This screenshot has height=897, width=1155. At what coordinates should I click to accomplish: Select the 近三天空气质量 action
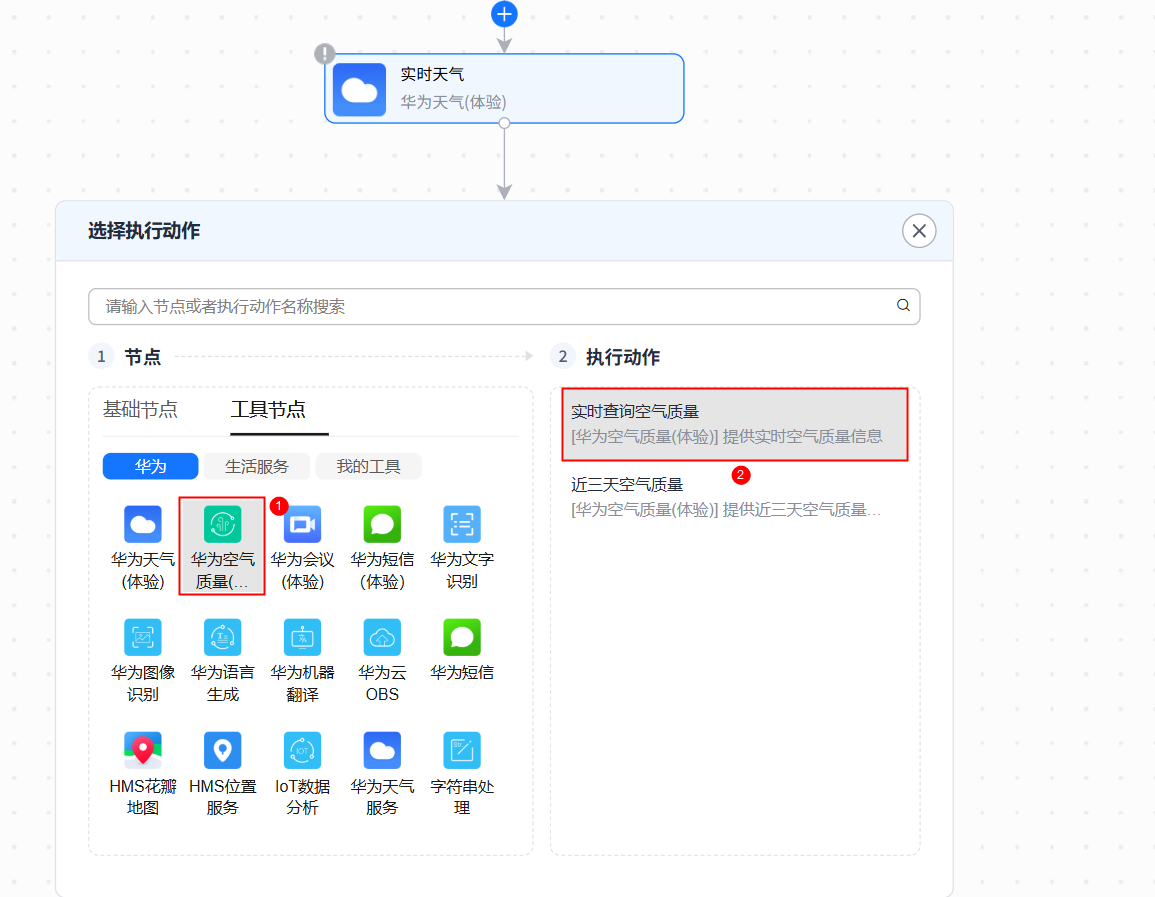[734, 496]
